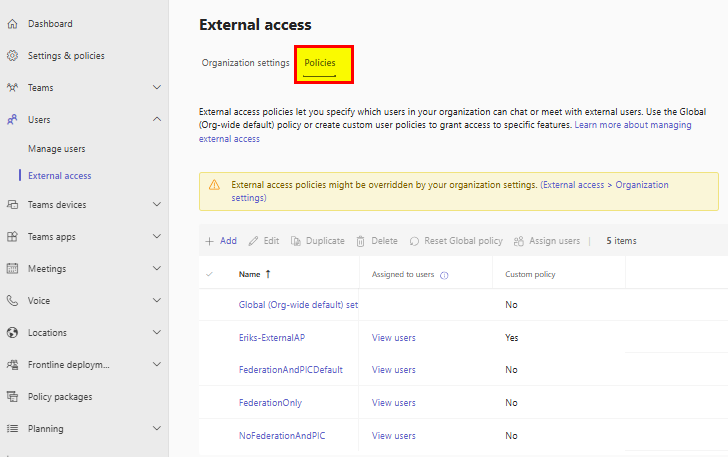728x457 pixels.
Task: Open Manage users in the sidebar
Action: (57, 149)
